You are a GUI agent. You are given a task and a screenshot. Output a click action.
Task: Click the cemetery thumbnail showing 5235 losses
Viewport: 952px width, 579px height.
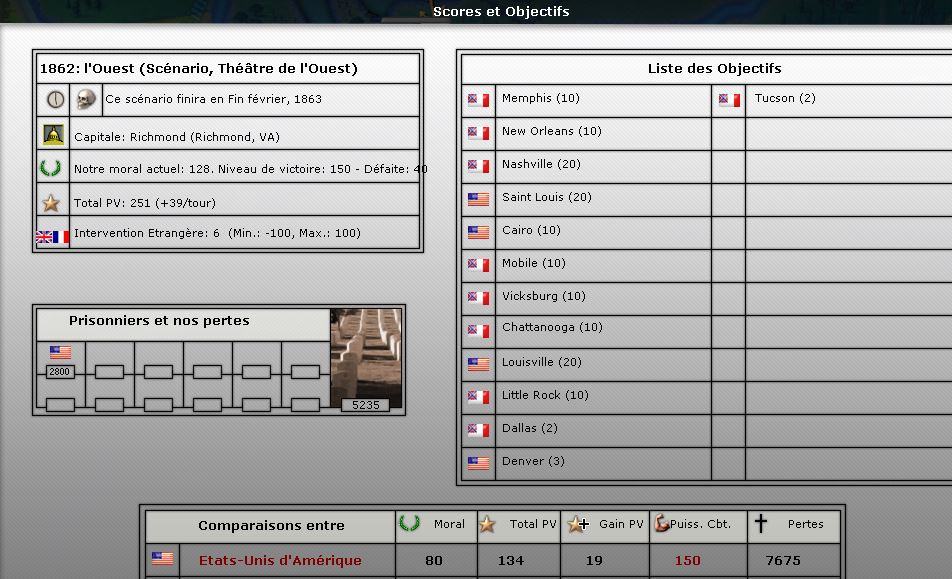pyautogui.click(x=366, y=358)
